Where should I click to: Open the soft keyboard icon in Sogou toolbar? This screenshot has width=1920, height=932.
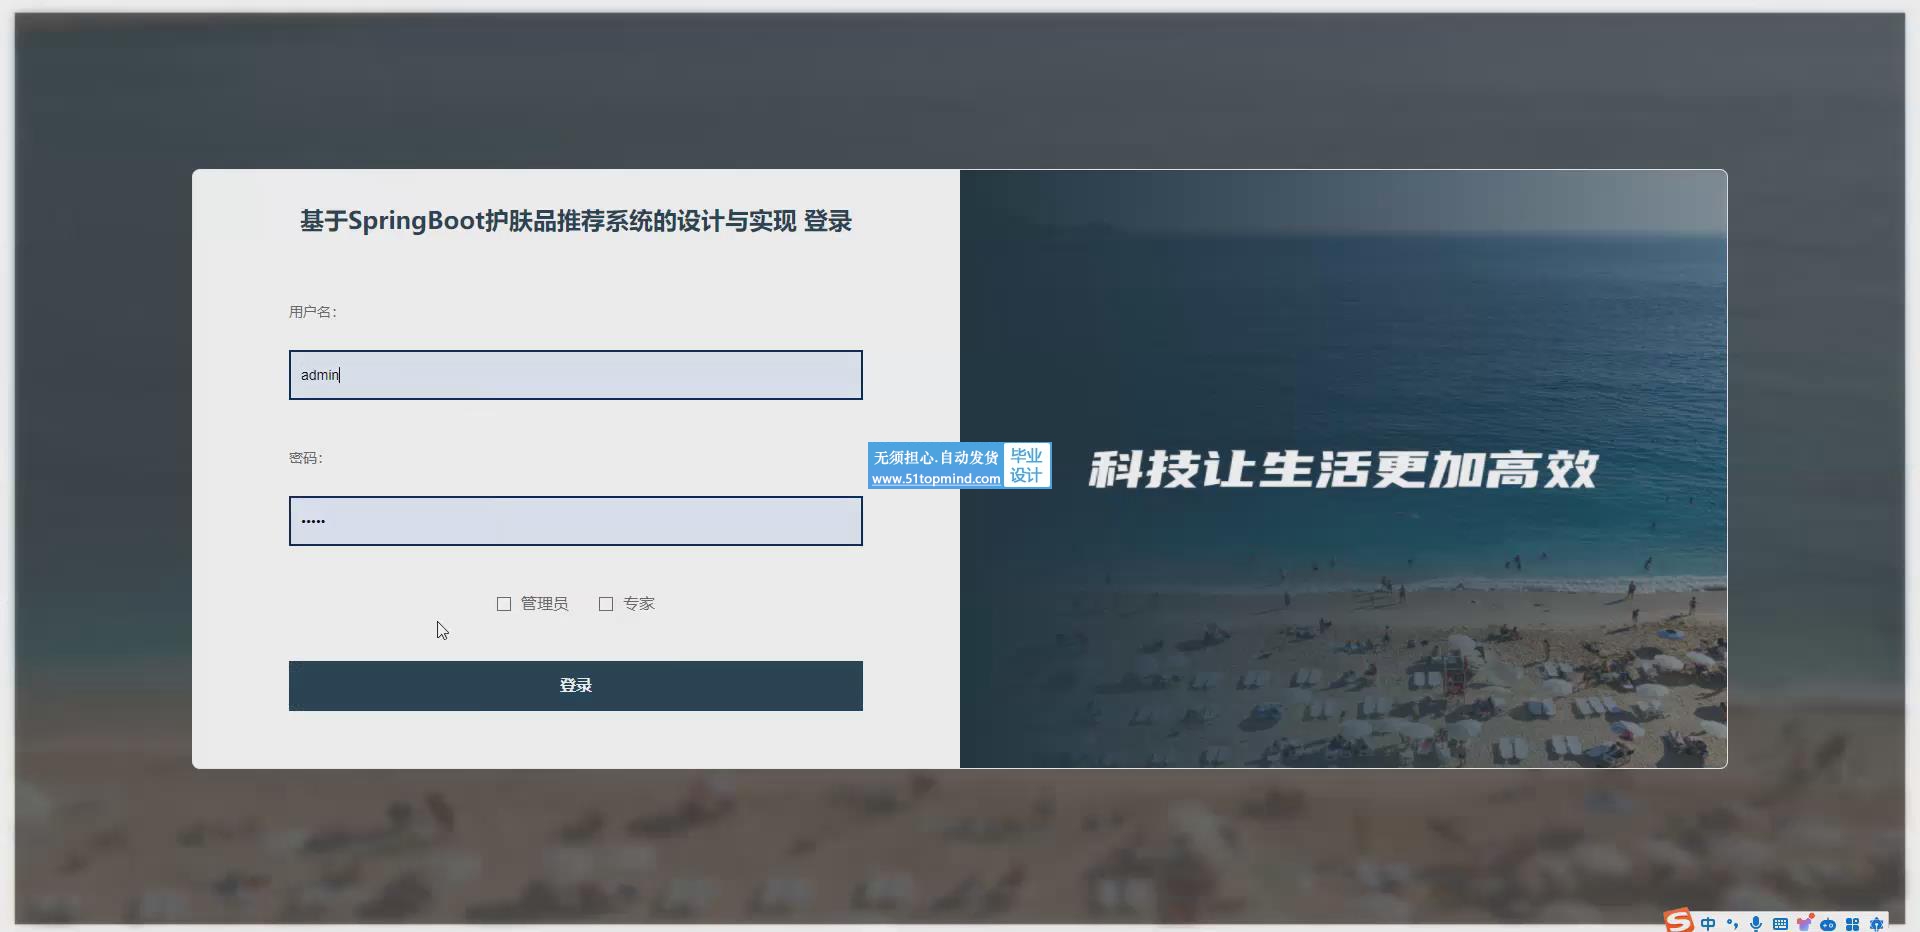1780,924
